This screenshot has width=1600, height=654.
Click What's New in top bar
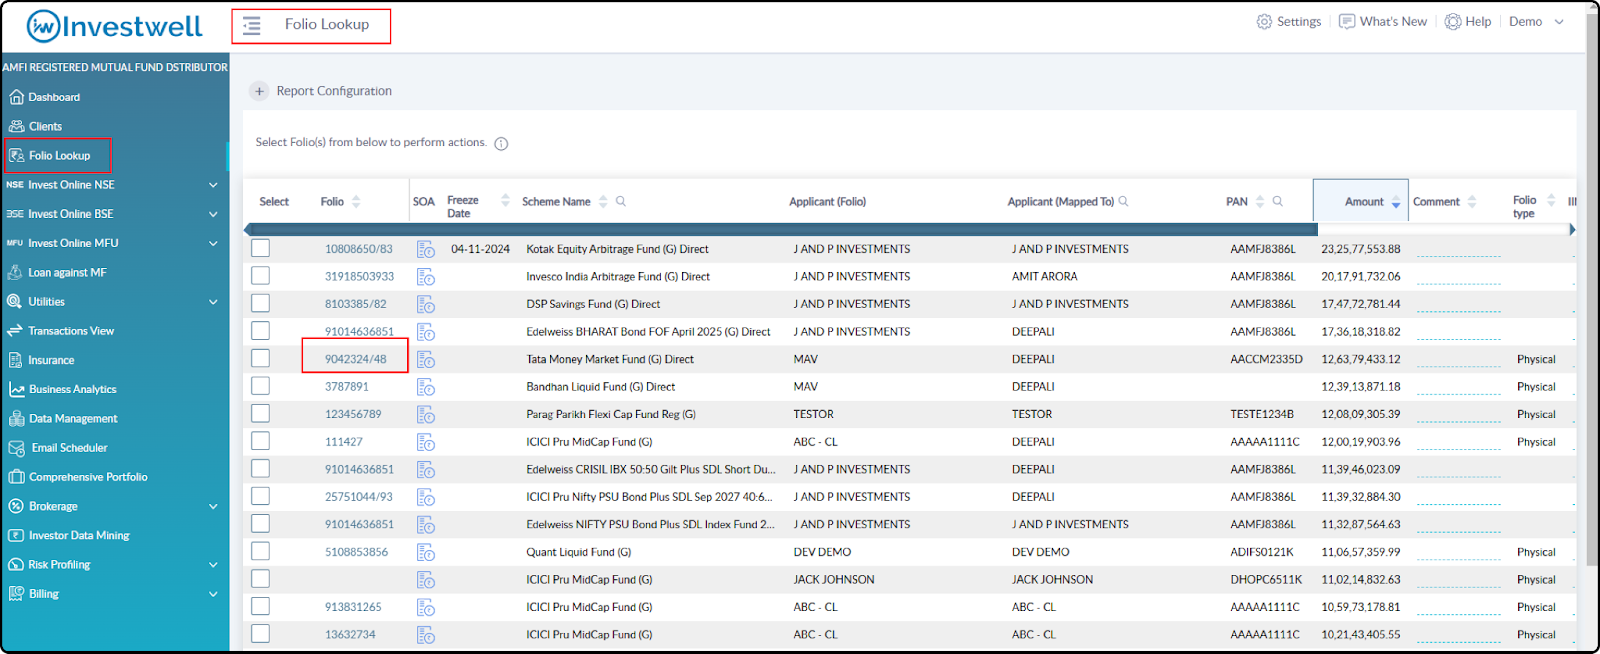click(1383, 22)
